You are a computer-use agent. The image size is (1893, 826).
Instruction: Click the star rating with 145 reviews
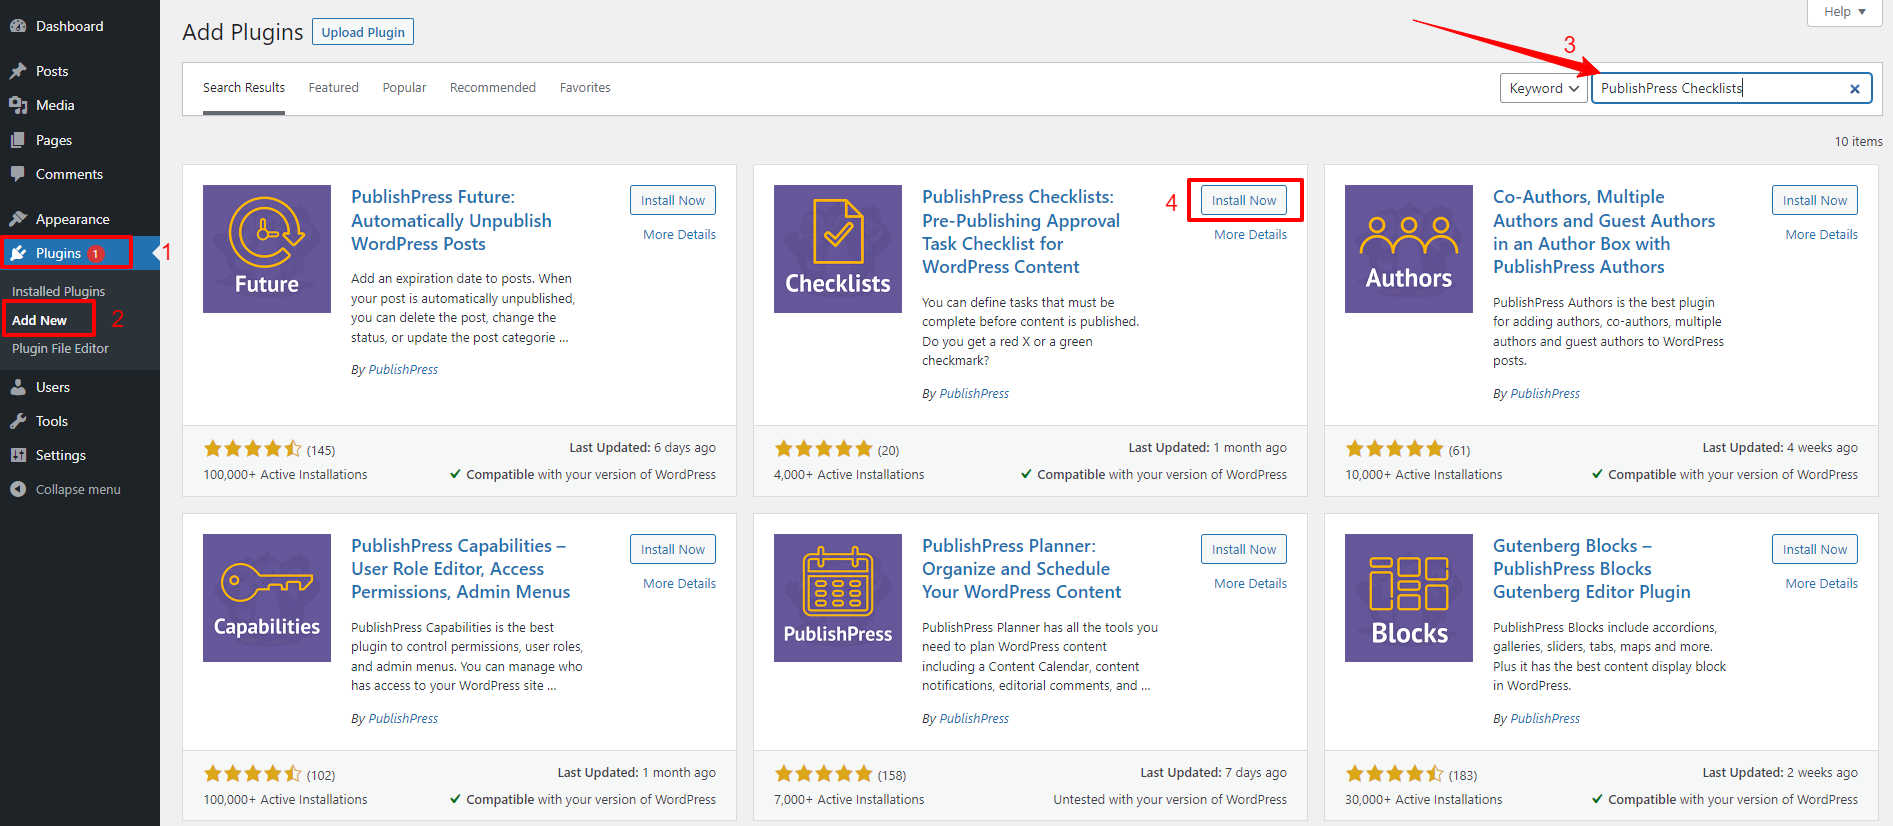tap(253, 449)
